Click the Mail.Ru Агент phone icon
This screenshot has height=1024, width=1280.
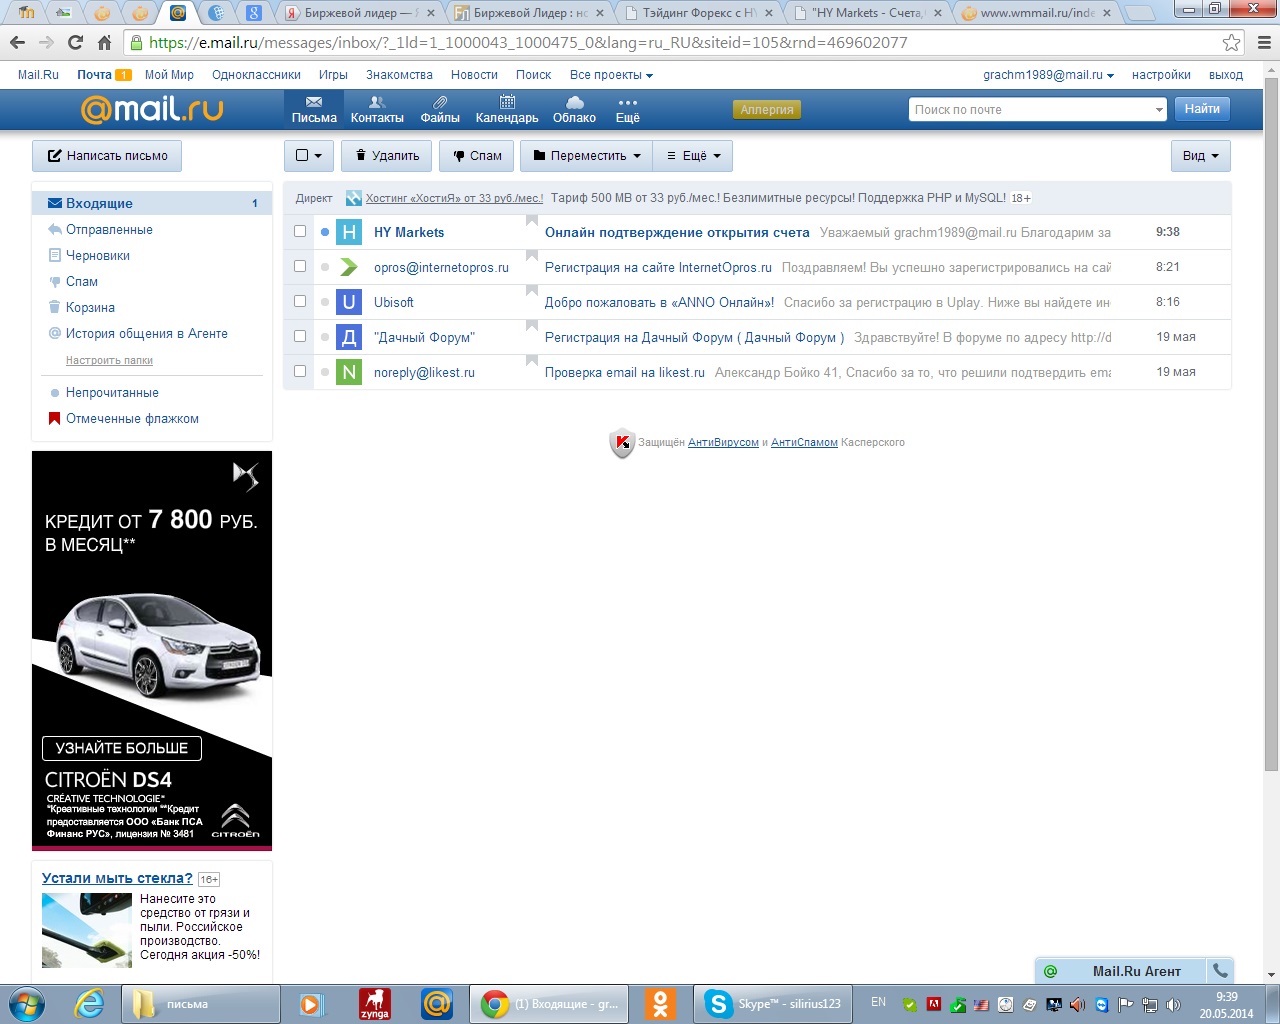[1220, 970]
